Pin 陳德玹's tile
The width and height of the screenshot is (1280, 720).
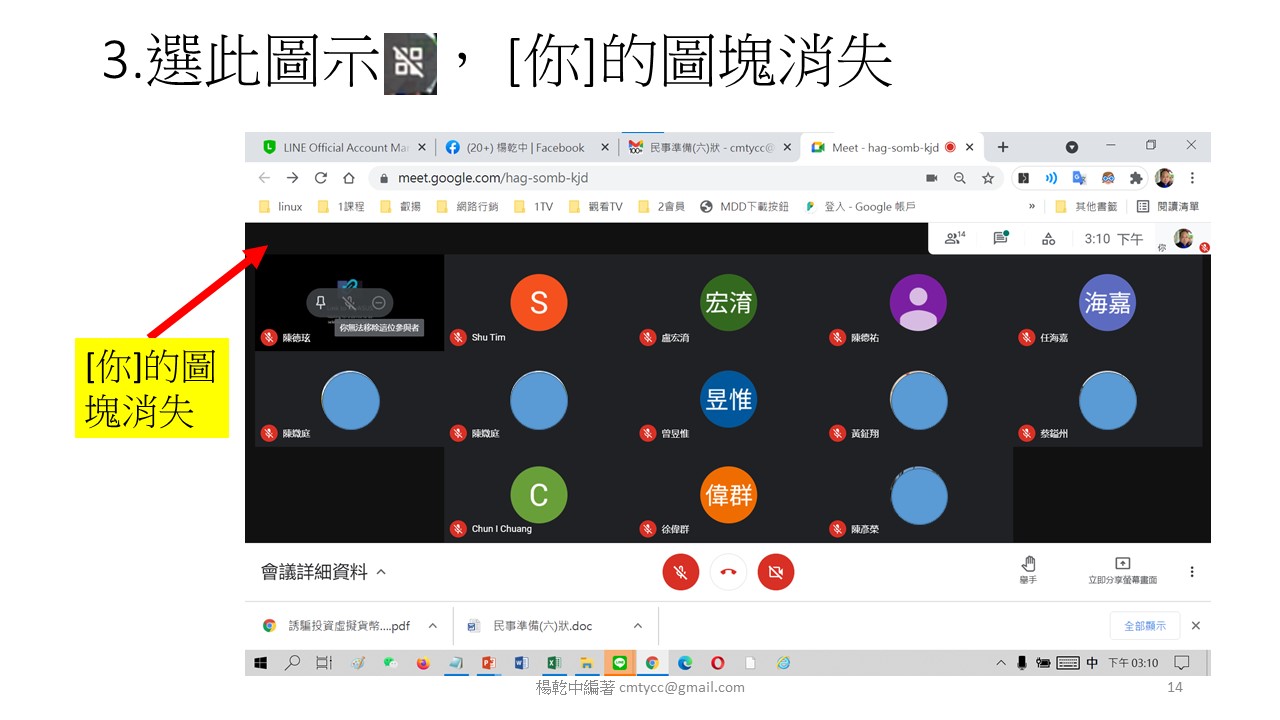point(320,302)
